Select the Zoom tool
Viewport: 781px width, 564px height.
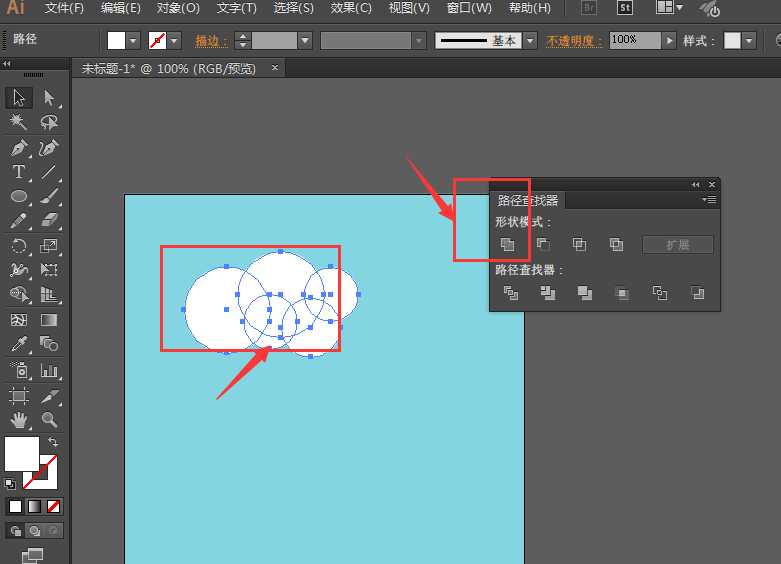point(49,420)
